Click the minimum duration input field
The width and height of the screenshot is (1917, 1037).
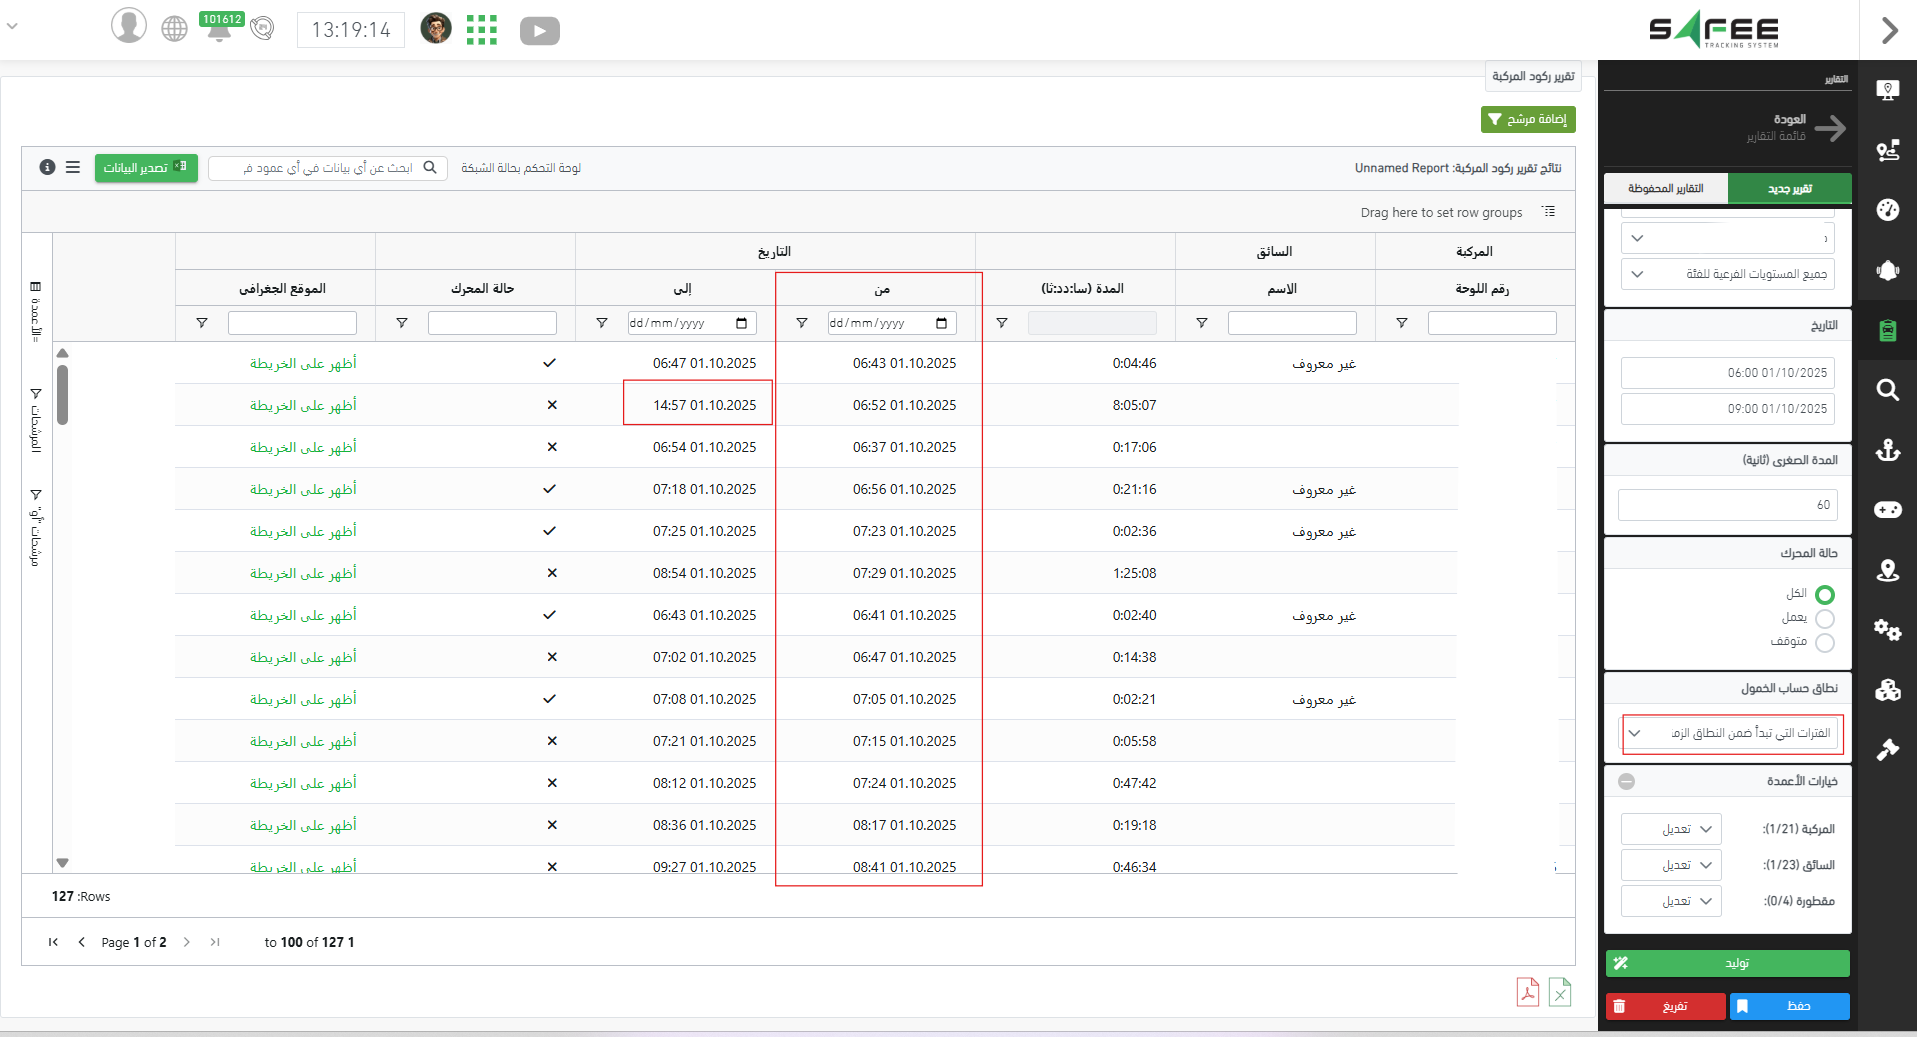1727,505
